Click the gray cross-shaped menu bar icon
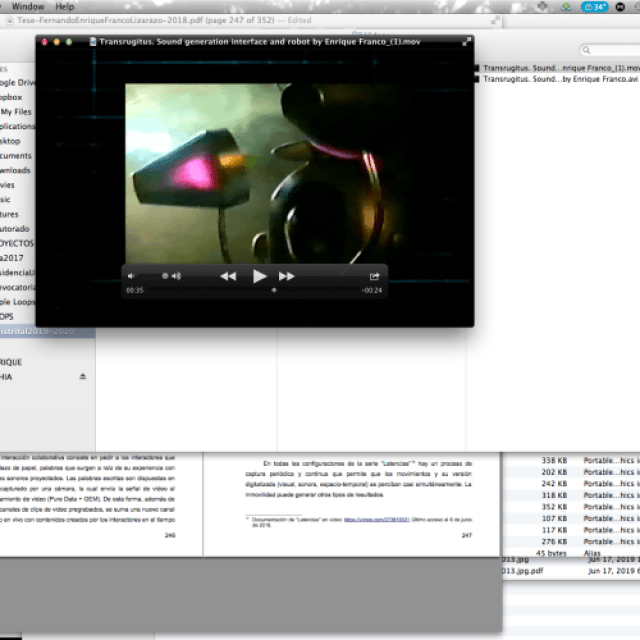Image resolution: width=640 pixels, height=640 pixels. coord(542,6)
